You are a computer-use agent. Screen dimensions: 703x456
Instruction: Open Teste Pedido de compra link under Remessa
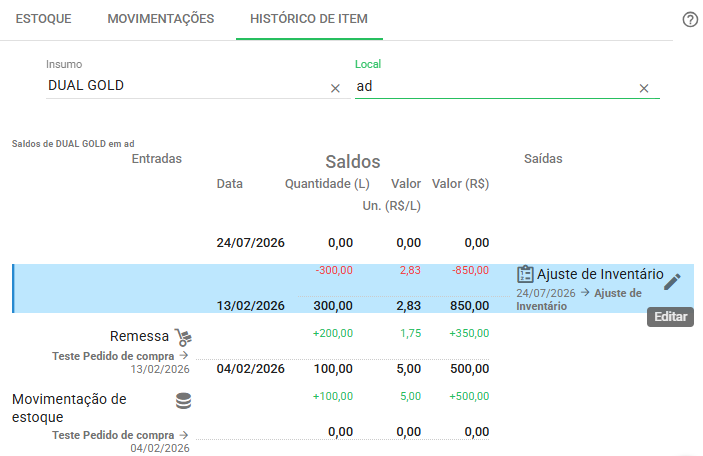tap(113, 356)
